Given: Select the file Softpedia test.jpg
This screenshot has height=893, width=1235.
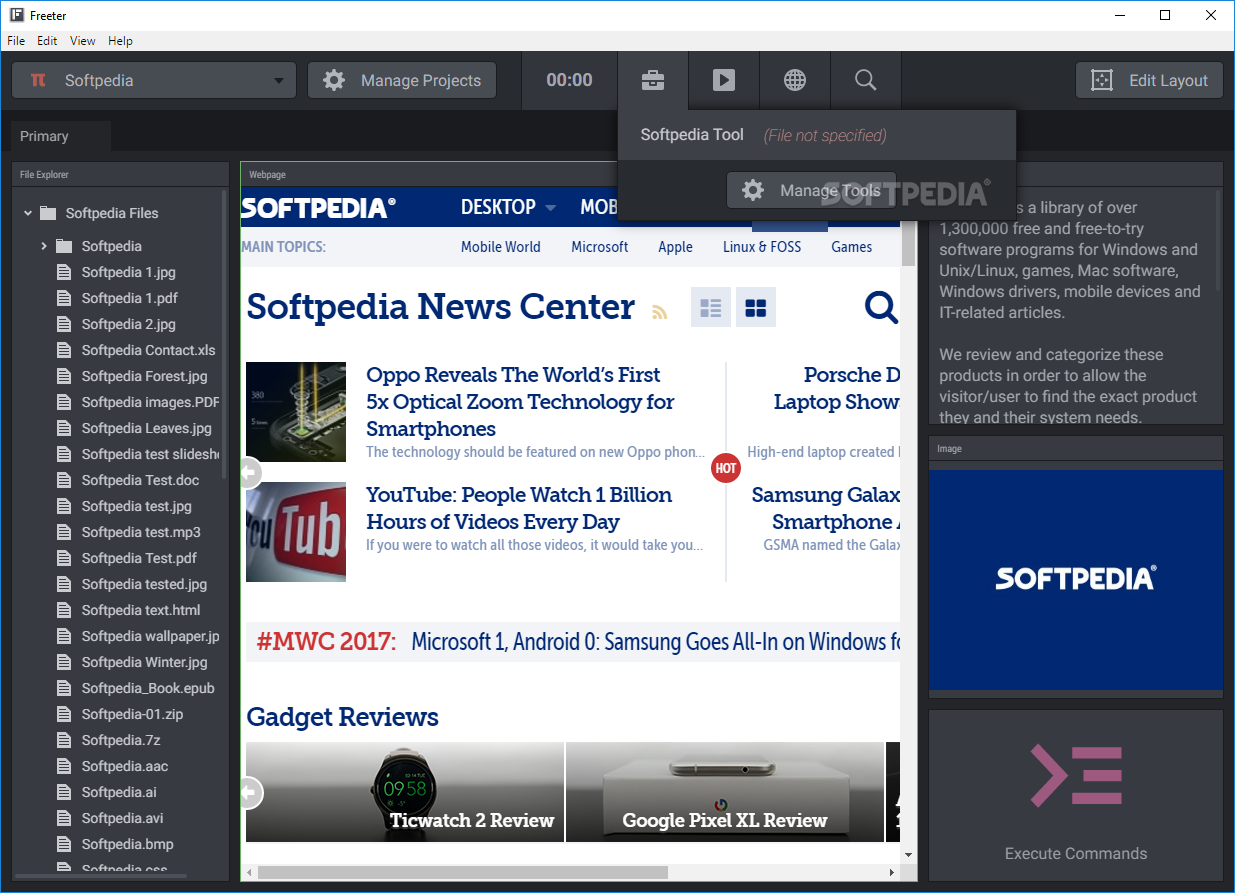Looking at the screenshot, I should coord(137,506).
